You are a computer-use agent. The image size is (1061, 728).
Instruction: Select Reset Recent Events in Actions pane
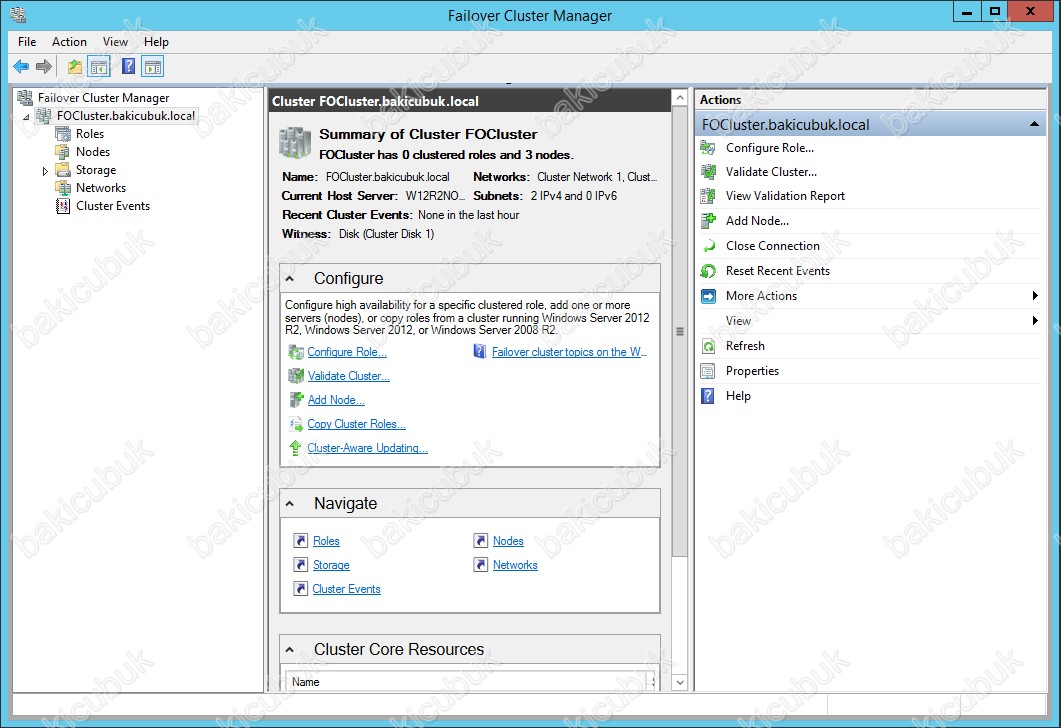coord(777,271)
